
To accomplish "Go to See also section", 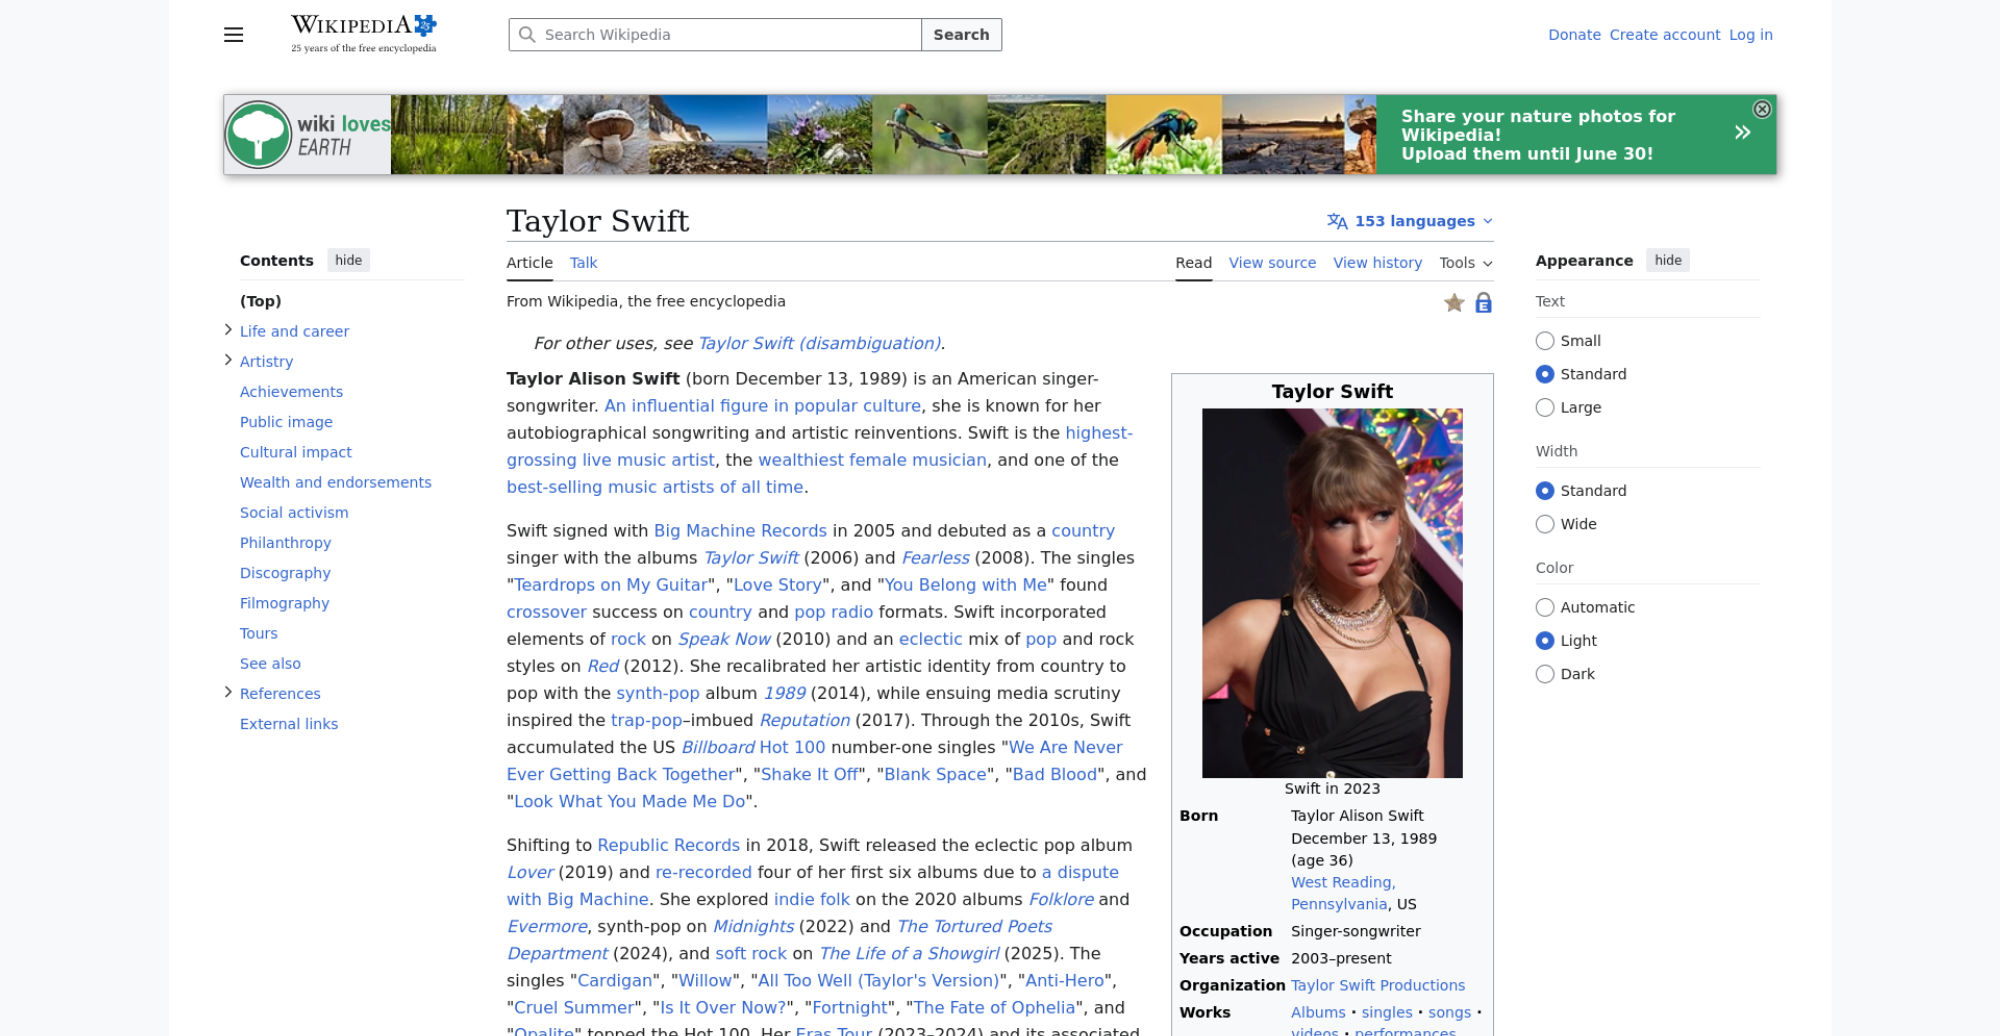I will click(x=270, y=663).
